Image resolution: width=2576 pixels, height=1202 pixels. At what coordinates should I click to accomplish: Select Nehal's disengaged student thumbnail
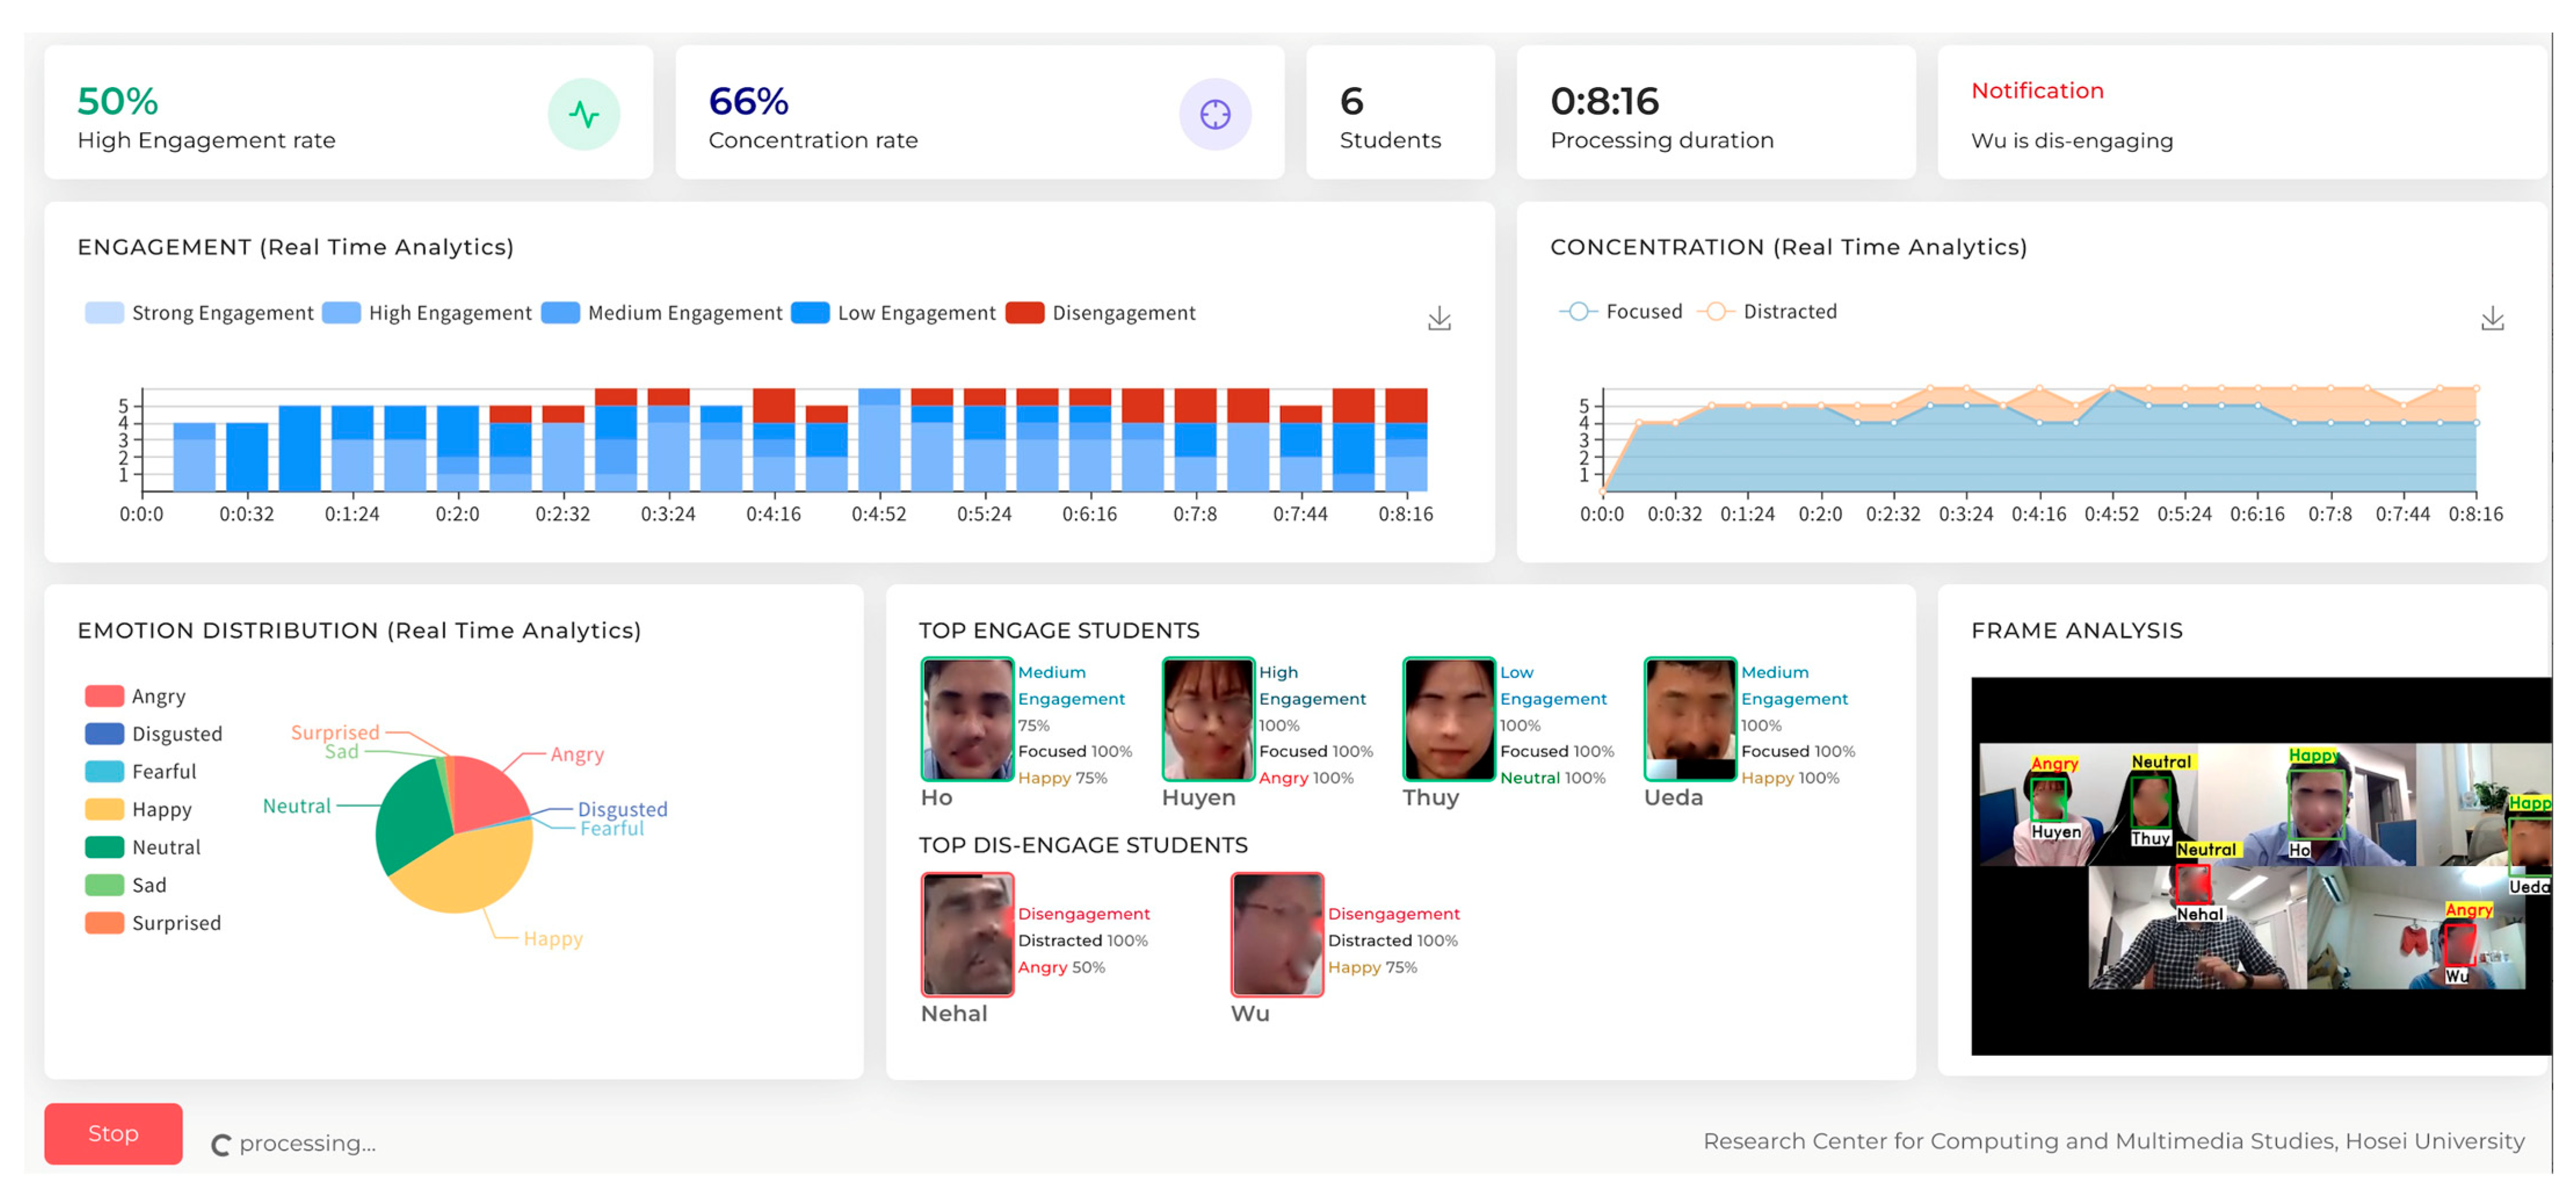967,934
